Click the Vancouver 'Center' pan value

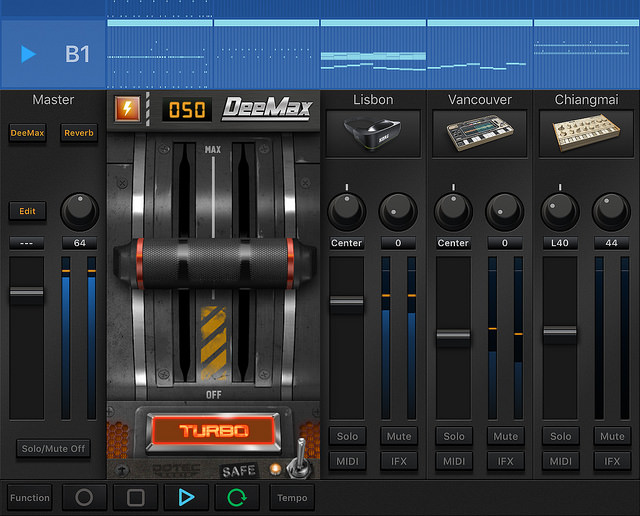[x=453, y=243]
